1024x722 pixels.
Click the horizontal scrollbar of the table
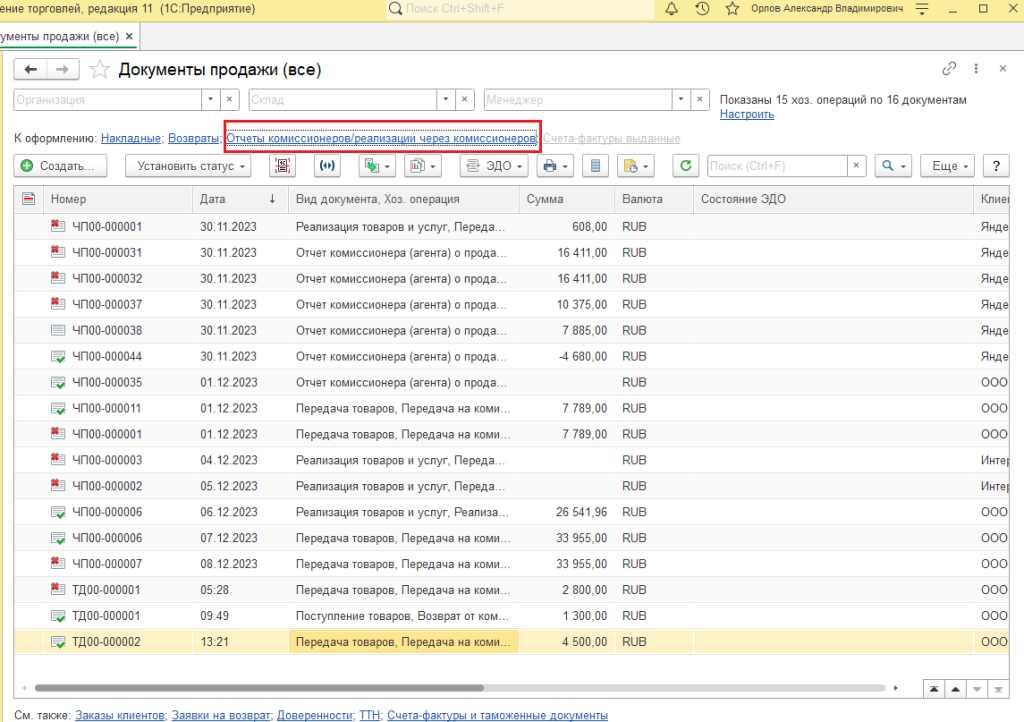(259, 688)
